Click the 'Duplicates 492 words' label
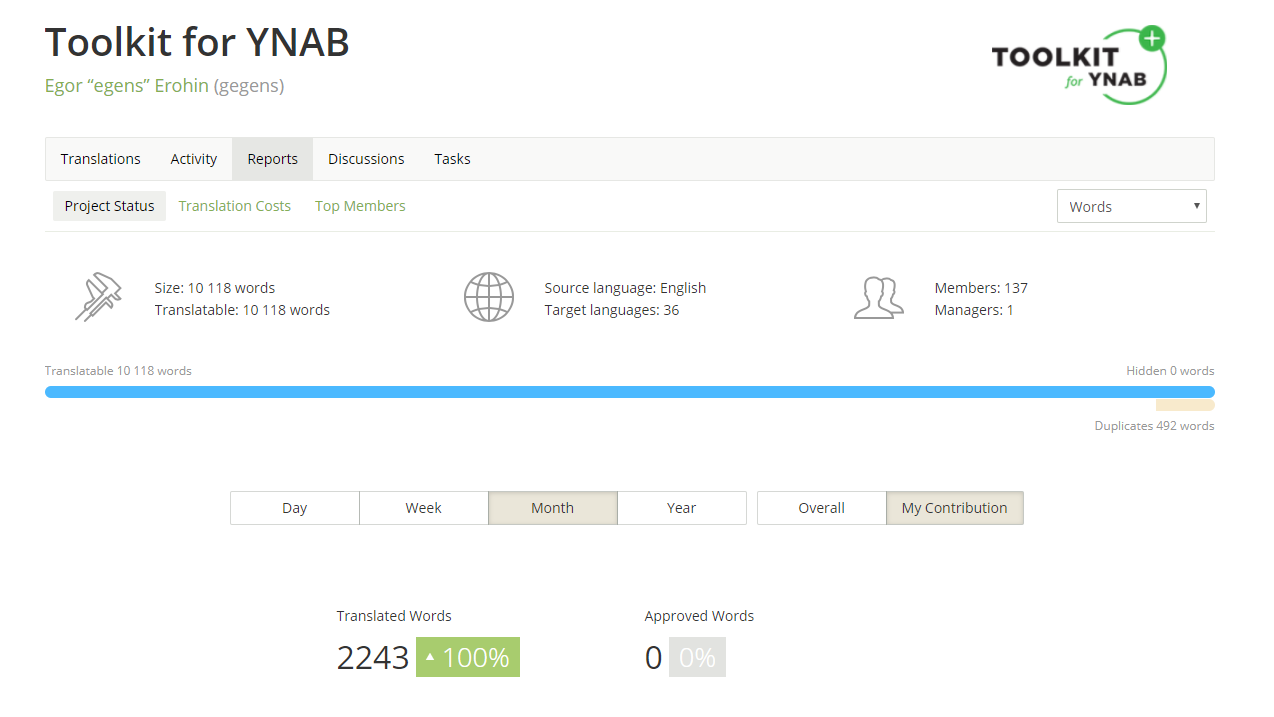The width and height of the screenshot is (1274, 717). tap(1155, 426)
